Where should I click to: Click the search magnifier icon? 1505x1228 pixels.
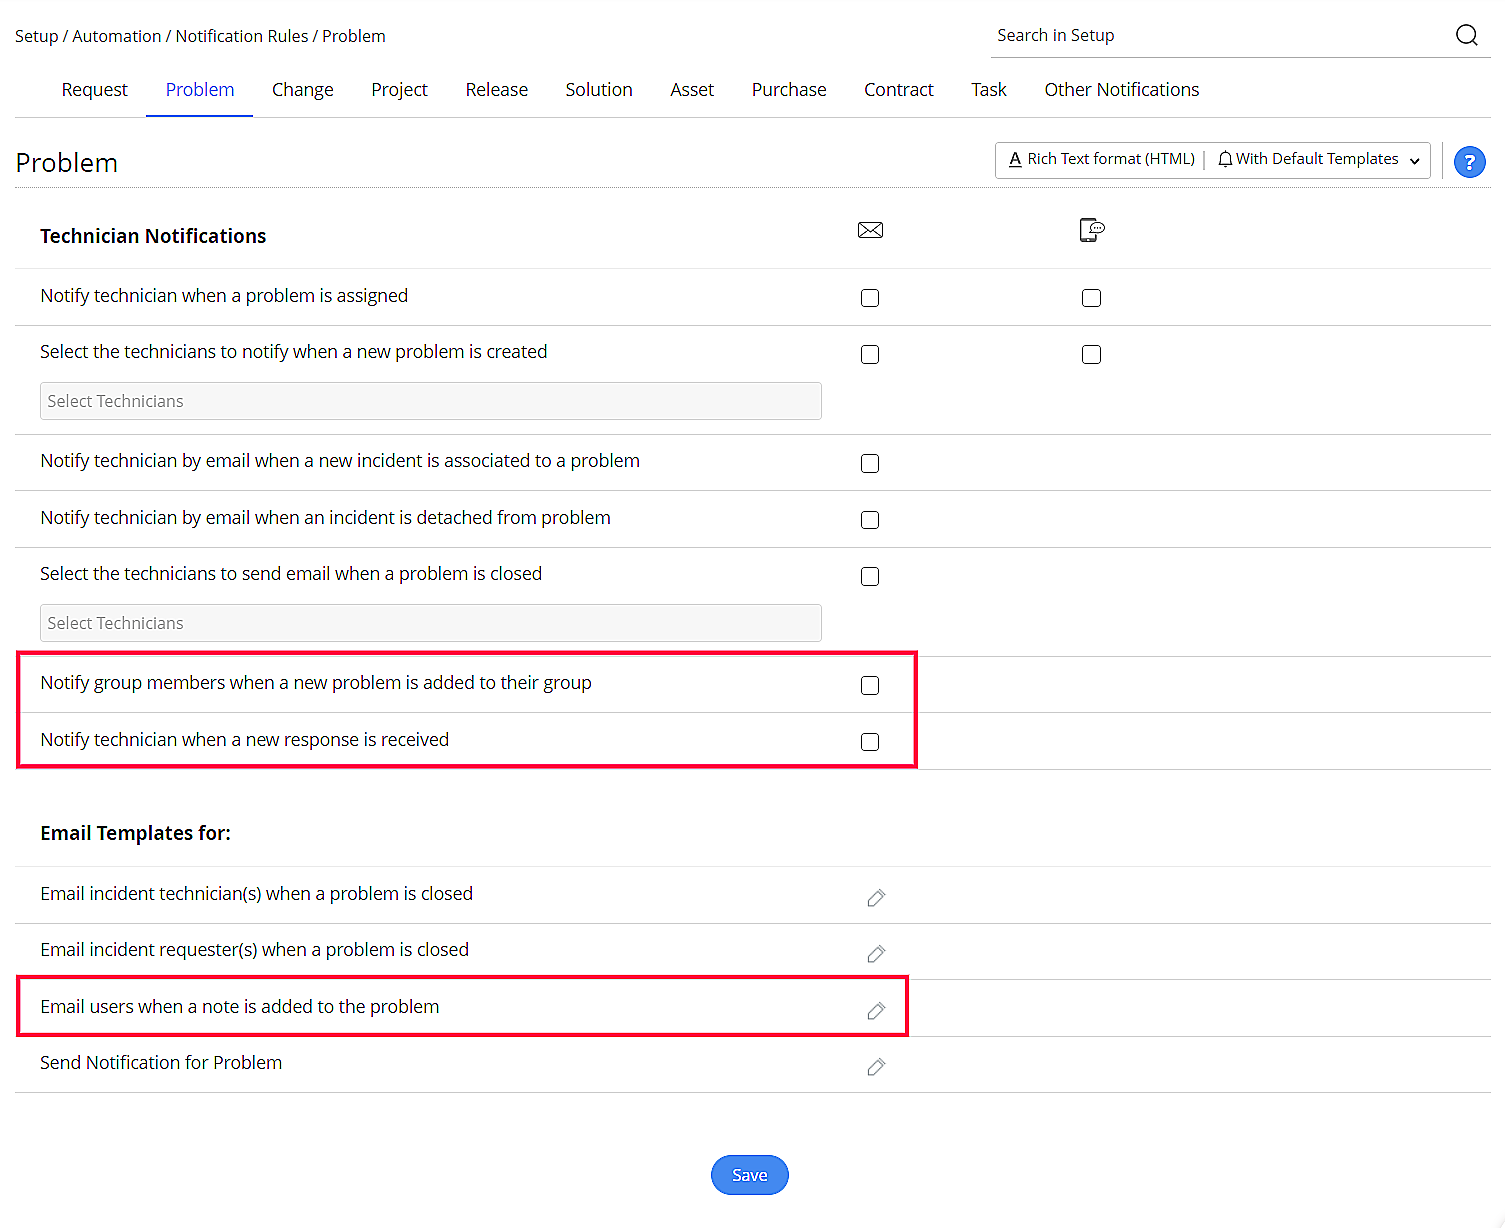point(1466,35)
